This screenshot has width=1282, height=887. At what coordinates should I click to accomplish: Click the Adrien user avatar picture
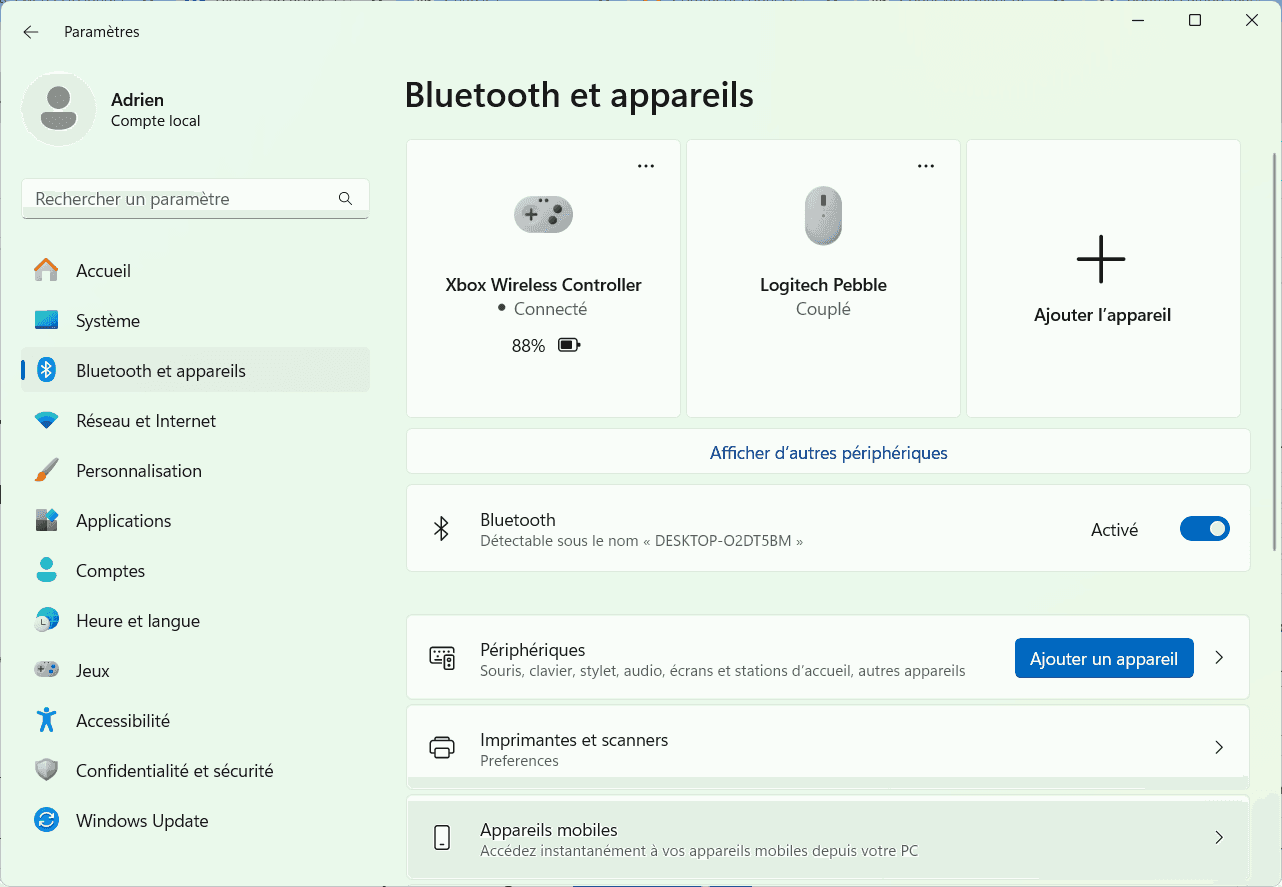pyautogui.click(x=59, y=109)
